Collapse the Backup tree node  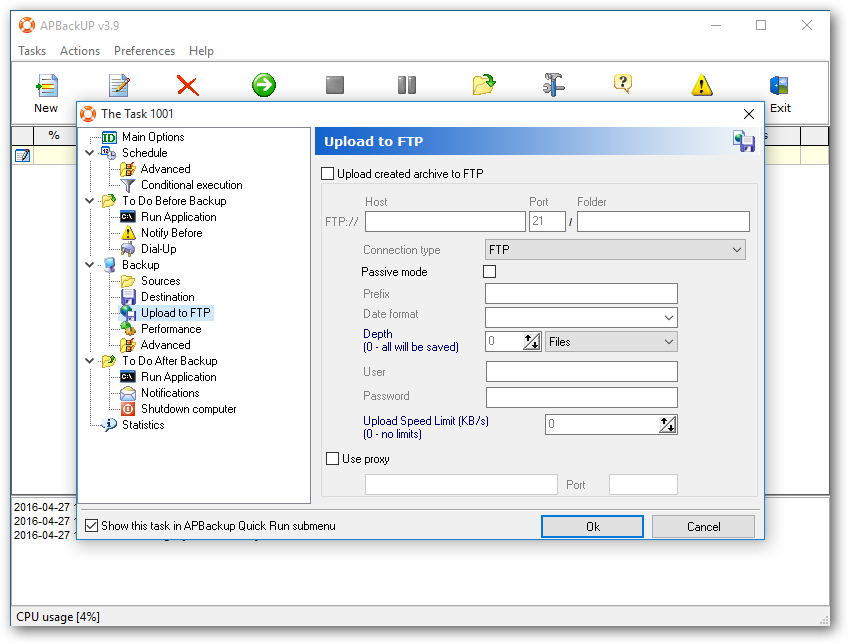tap(90, 265)
